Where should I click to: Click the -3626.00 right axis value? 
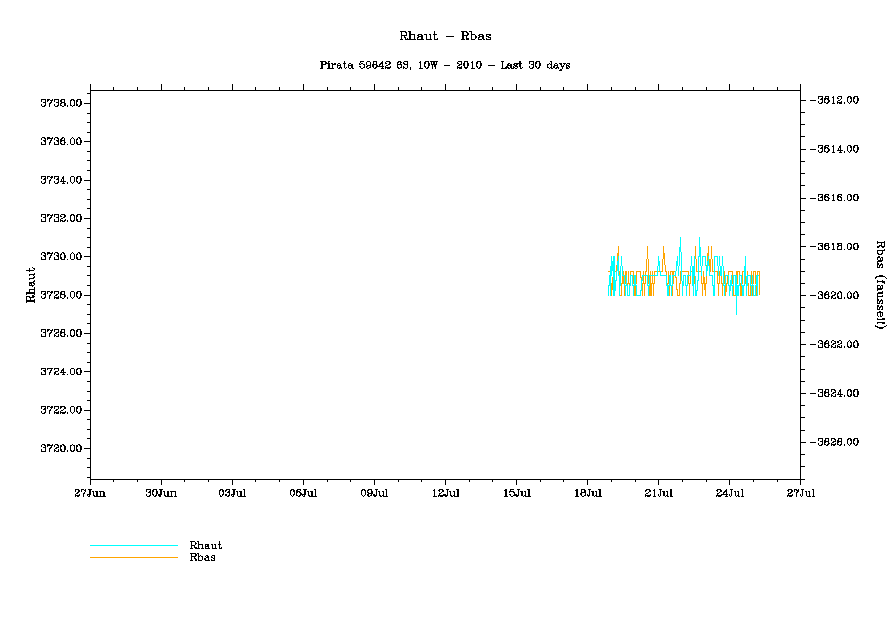832,442
